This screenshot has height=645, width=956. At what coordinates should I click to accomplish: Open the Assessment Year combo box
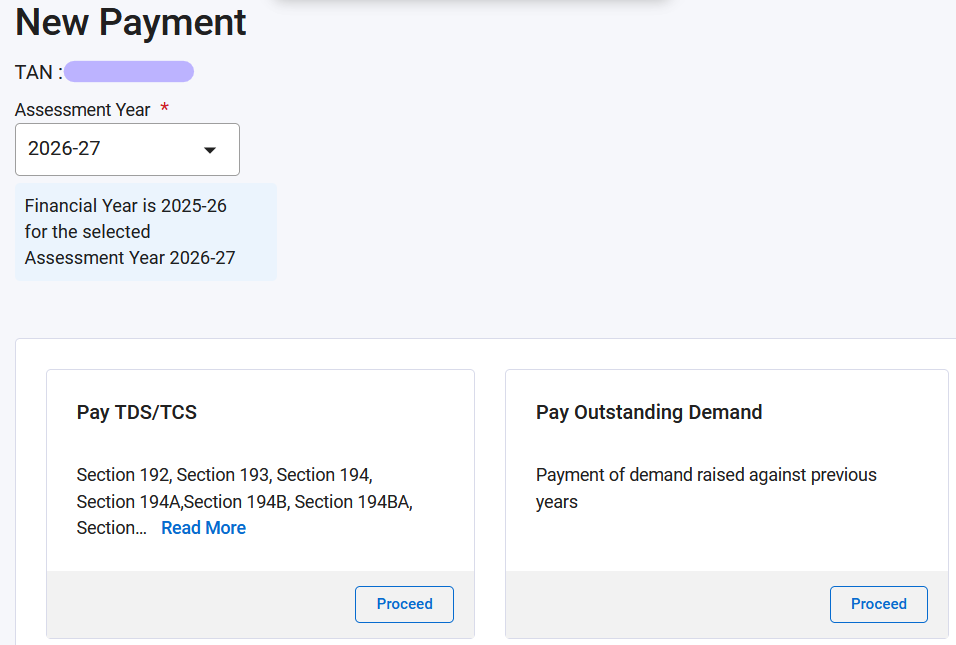tap(127, 150)
